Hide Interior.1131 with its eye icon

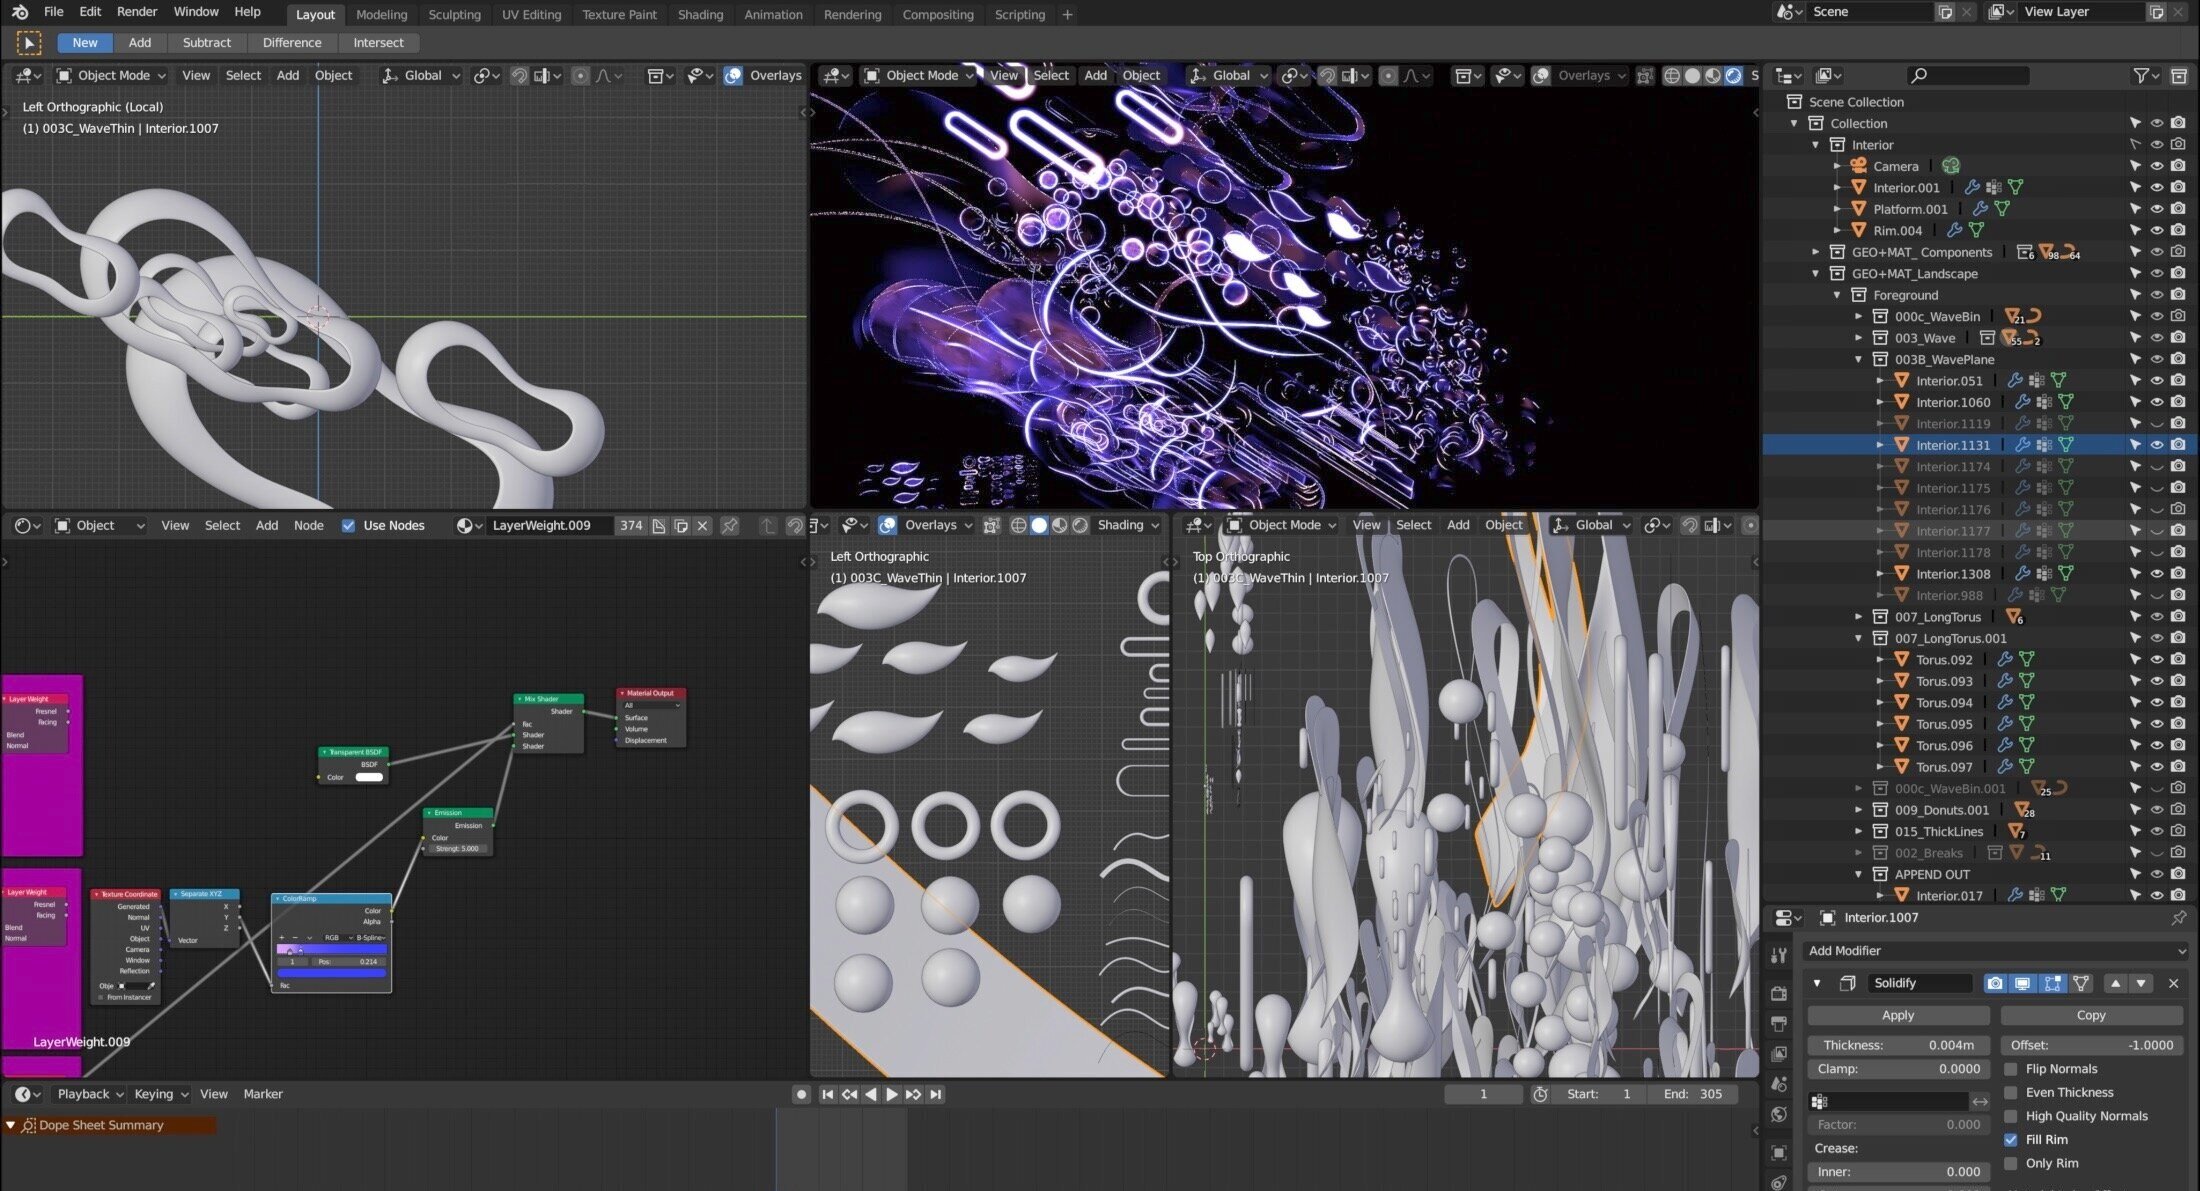(x=2157, y=445)
